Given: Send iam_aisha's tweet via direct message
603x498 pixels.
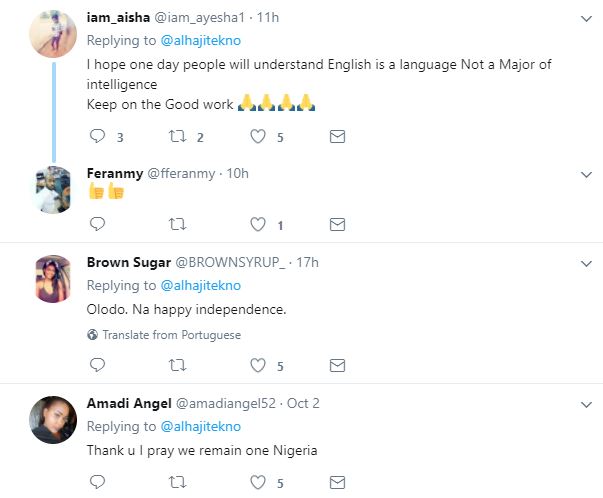Looking at the screenshot, I should [338, 137].
